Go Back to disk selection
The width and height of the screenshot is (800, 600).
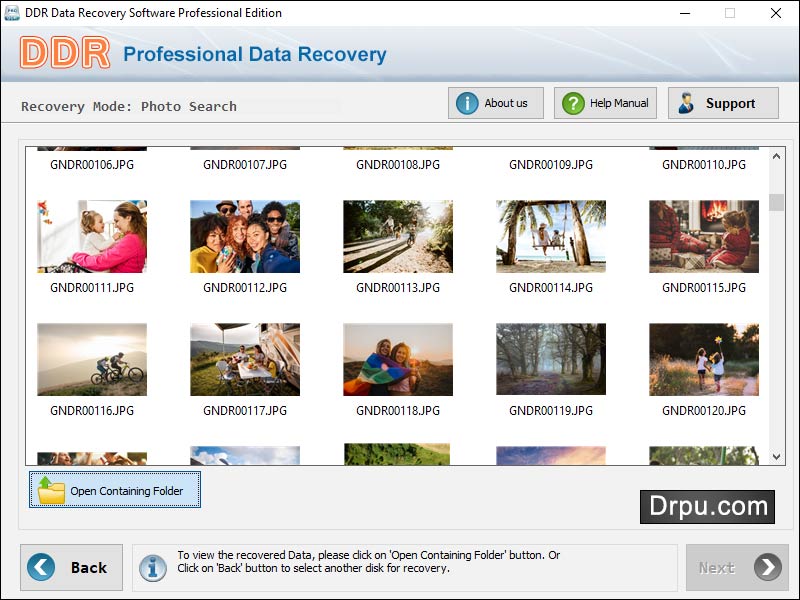(71, 567)
